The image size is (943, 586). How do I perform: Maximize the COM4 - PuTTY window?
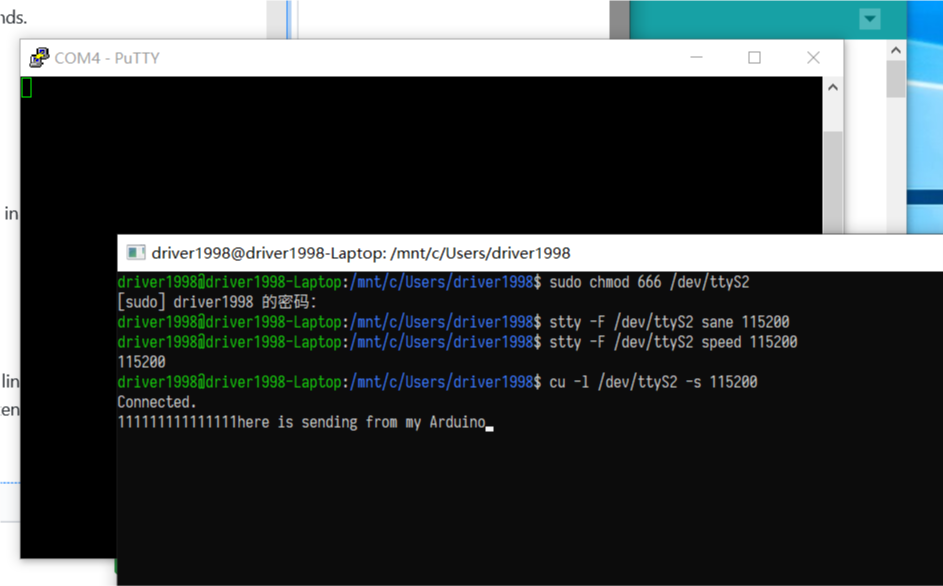coord(754,58)
